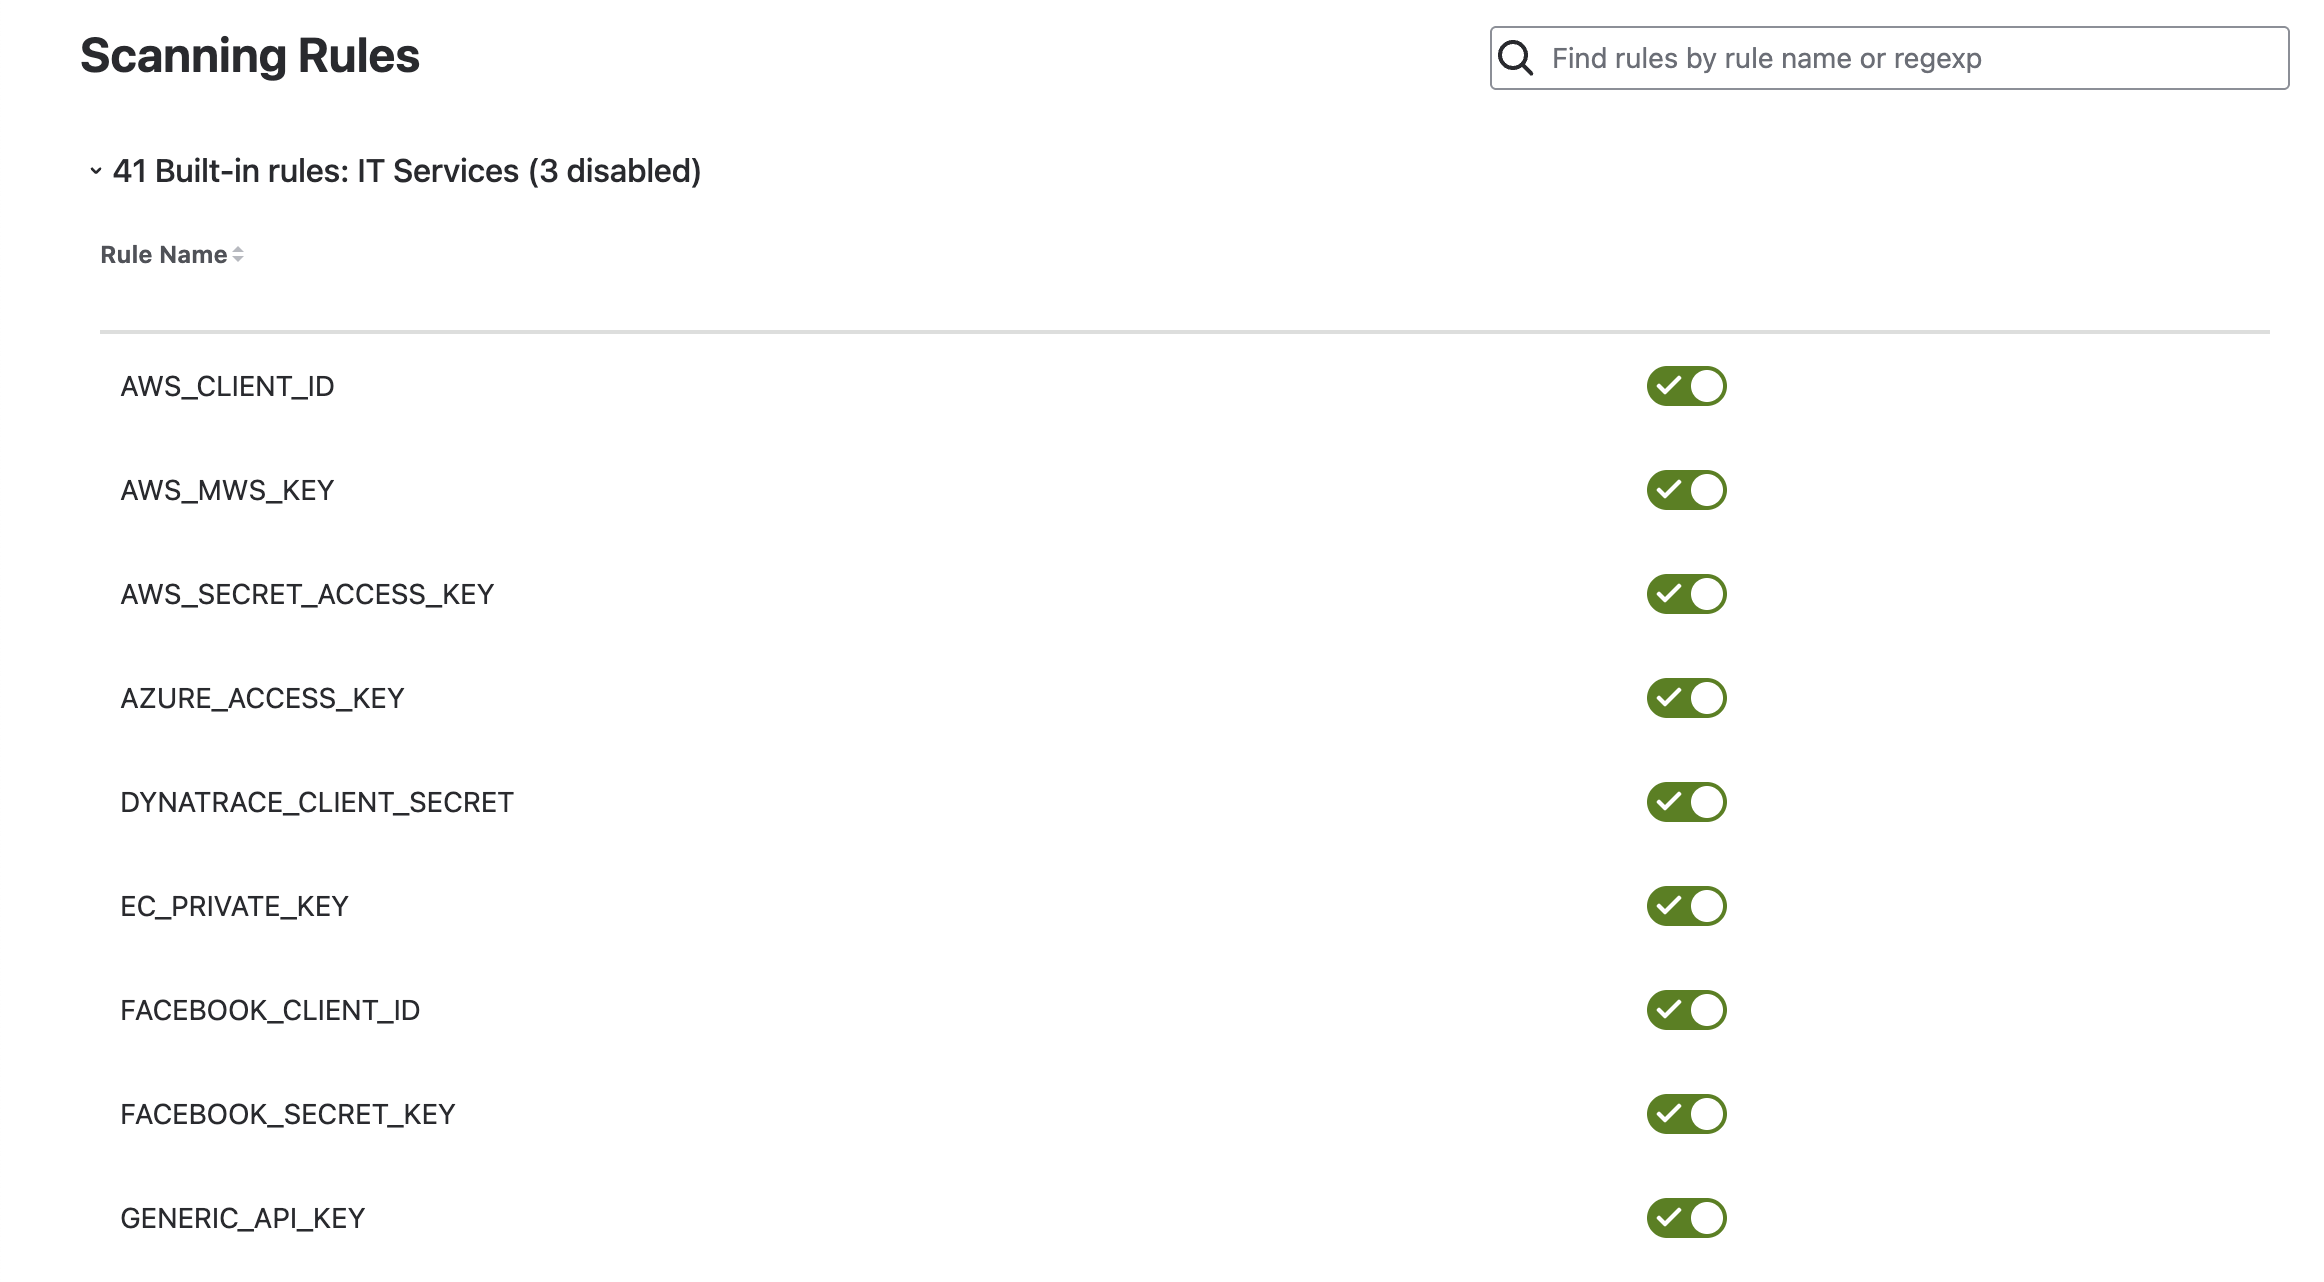Turn off the AWS_MWS_KEY rule
This screenshot has width=2324, height=1282.
(1686, 490)
